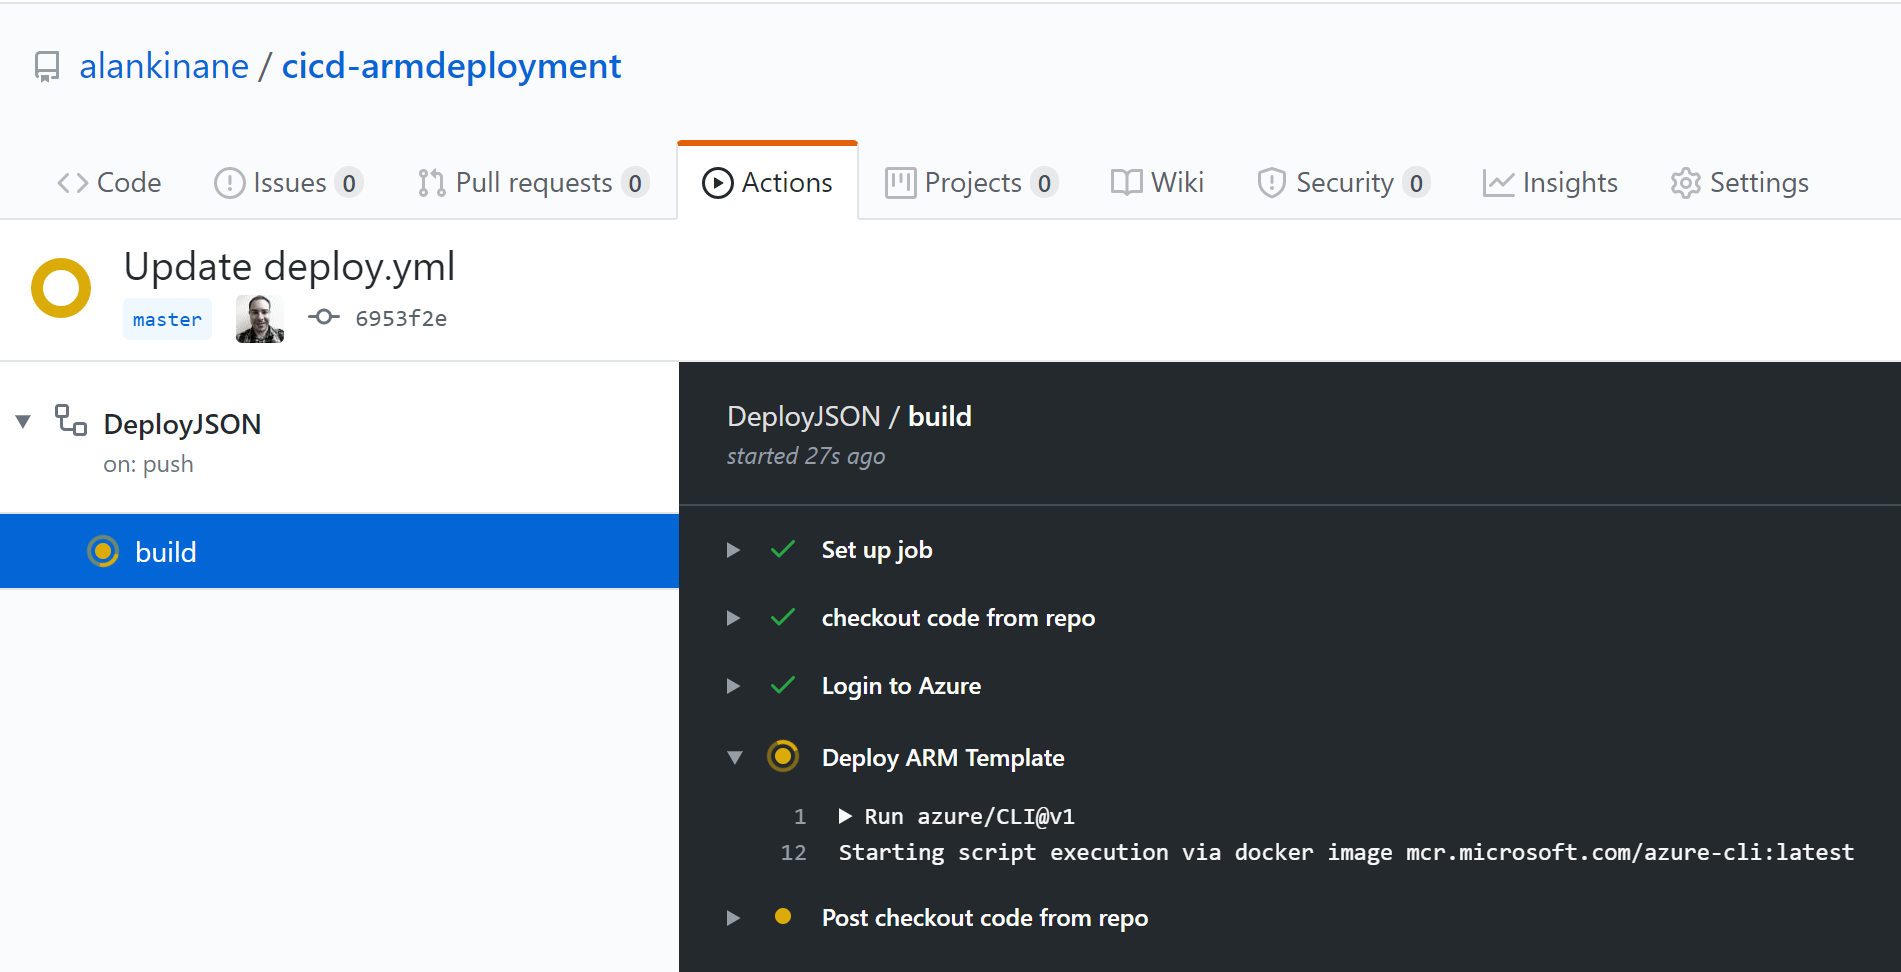Open the checkout code from repo label
Viewport: 1901px width, 972px height.
tap(958, 618)
